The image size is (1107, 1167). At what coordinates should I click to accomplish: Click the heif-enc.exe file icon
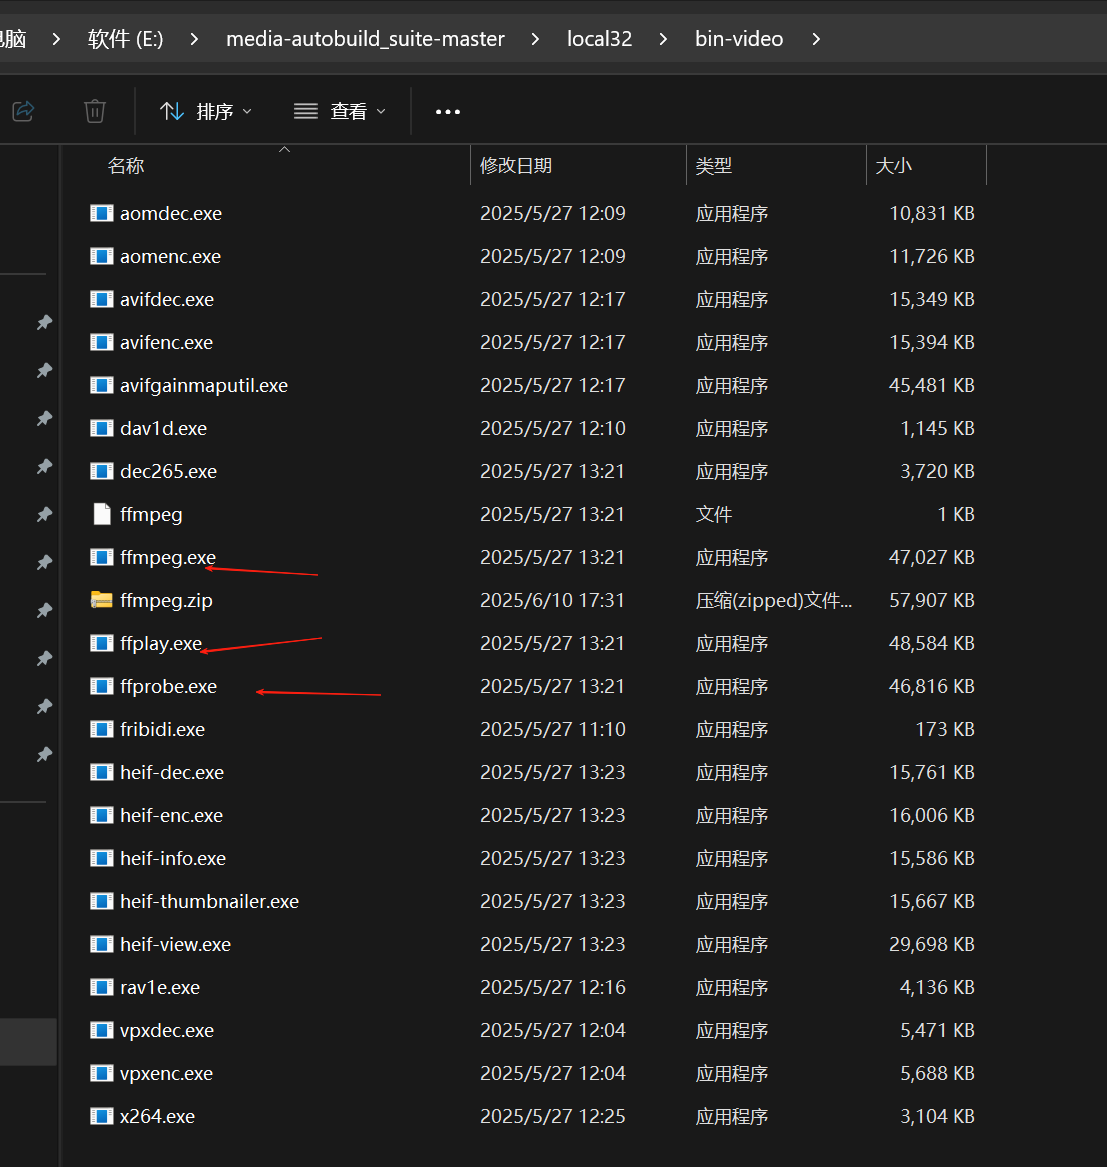(101, 816)
